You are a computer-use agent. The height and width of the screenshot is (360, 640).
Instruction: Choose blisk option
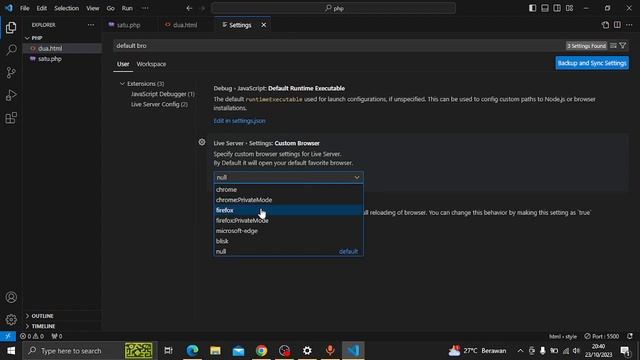tap(288, 241)
